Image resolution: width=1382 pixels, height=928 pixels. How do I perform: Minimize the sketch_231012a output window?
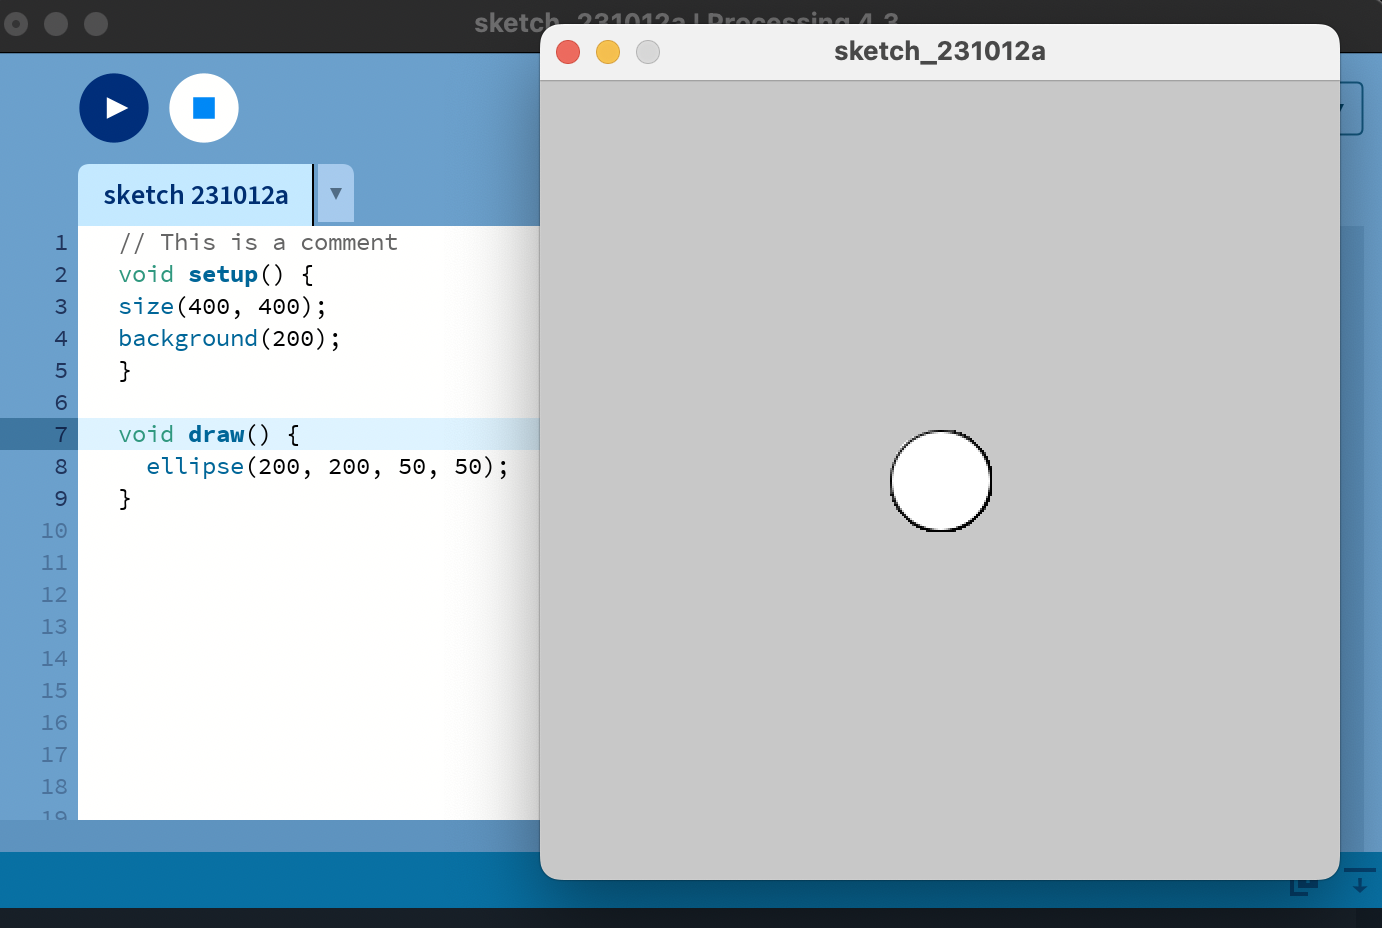click(x=608, y=52)
